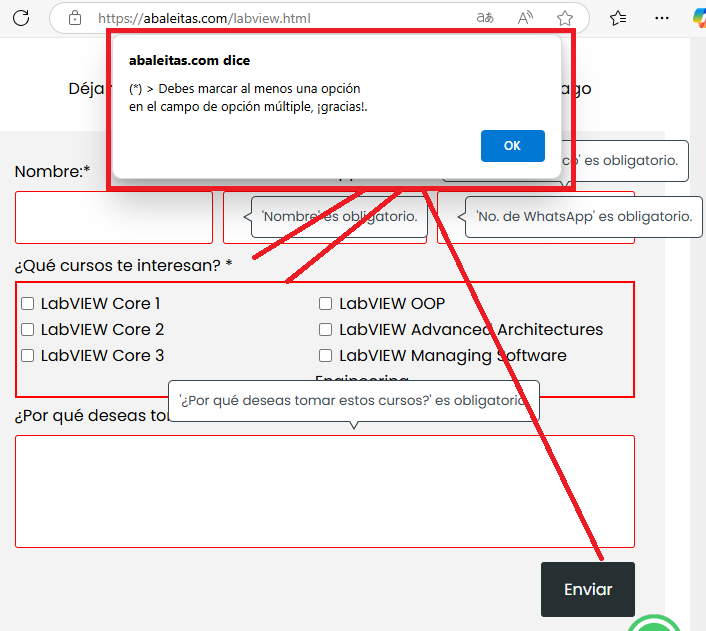The image size is (706, 631).
Task: Check the LabVIEW Core 1 checkbox
Action: pyautogui.click(x=27, y=304)
